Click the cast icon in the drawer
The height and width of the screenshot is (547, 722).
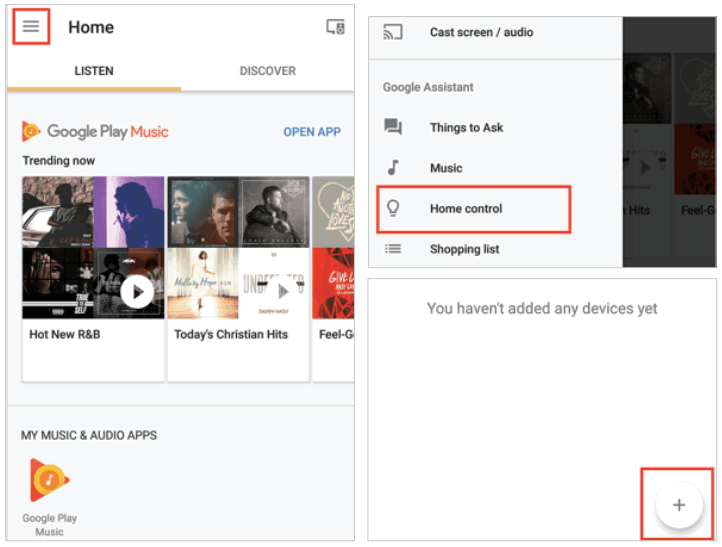pyautogui.click(x=393, y=32)
